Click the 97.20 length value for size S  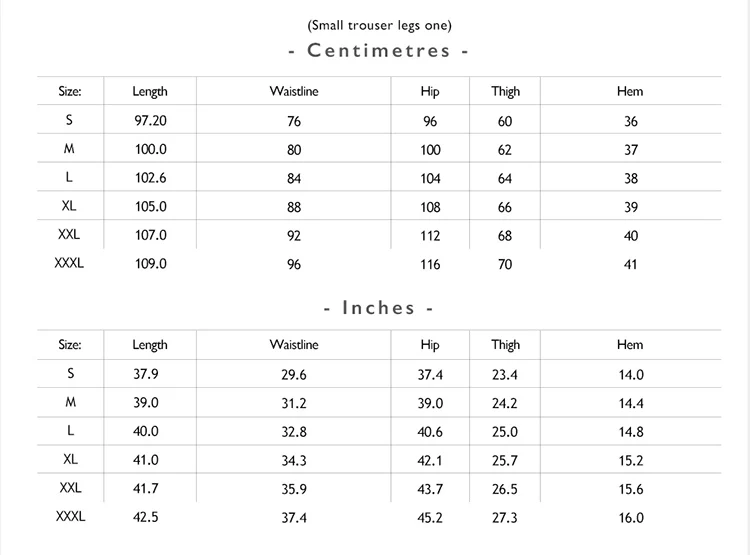150,121
